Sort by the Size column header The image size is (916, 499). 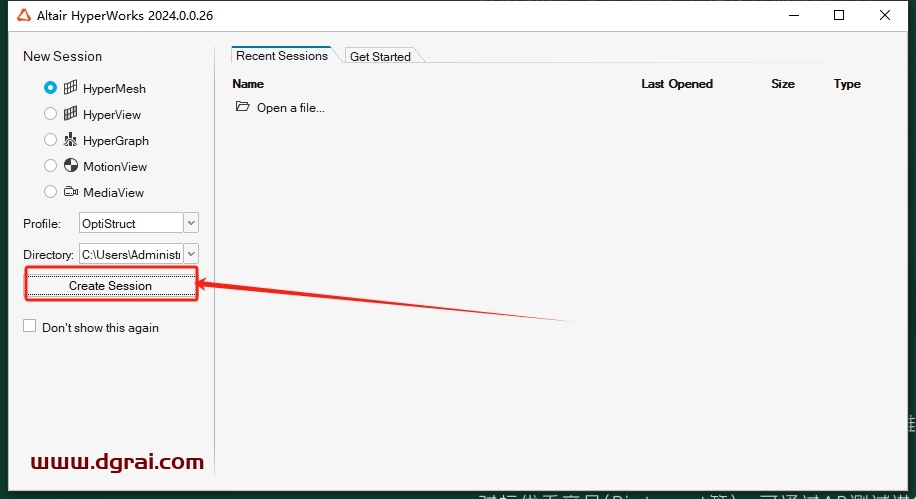783,84
